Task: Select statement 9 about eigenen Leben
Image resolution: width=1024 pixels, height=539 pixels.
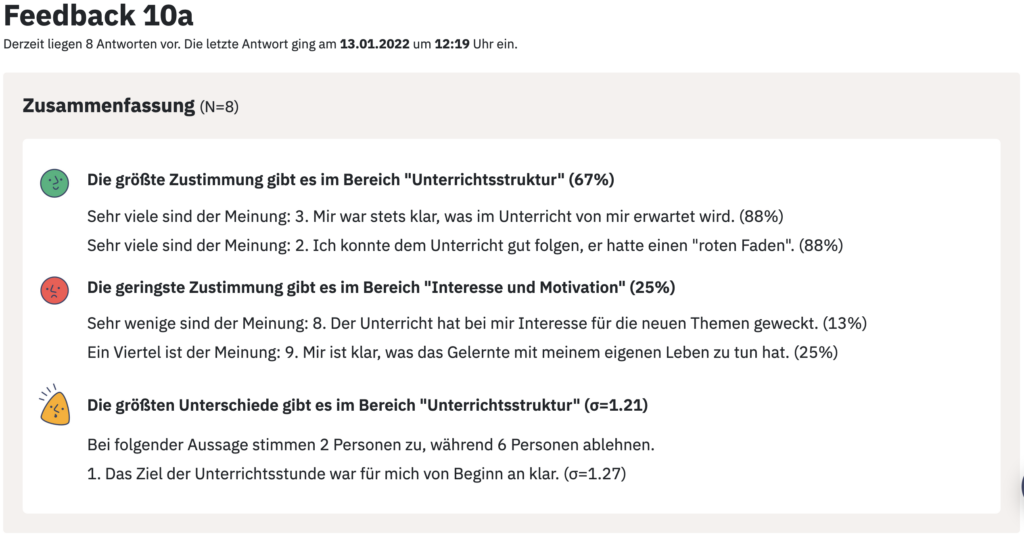Action: pyautogui.click(x=462, y=353)
